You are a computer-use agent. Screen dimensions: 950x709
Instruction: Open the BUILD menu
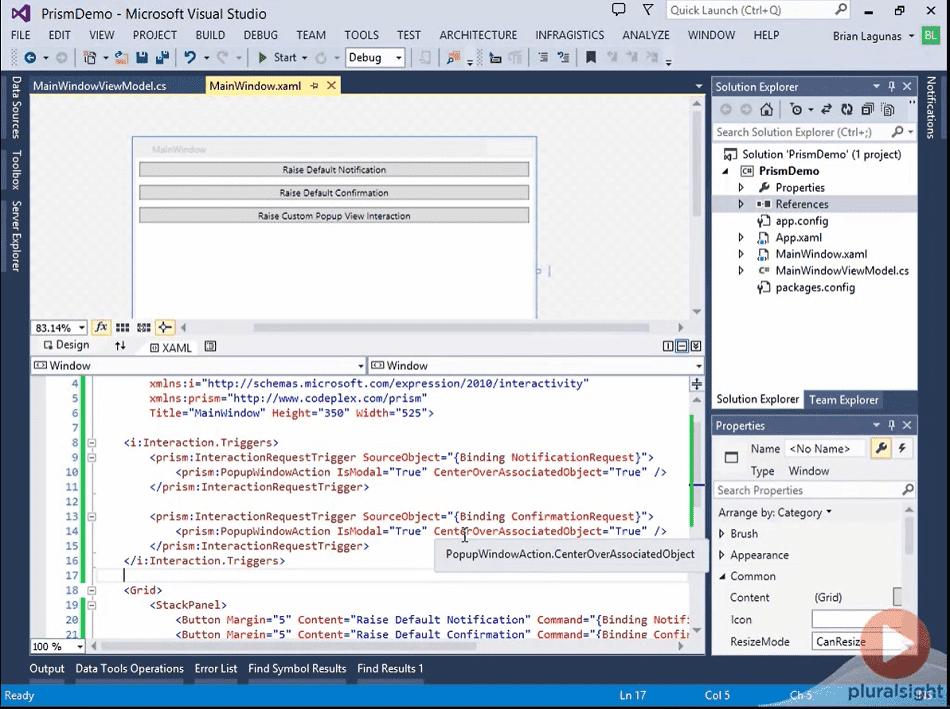(210, 35)
